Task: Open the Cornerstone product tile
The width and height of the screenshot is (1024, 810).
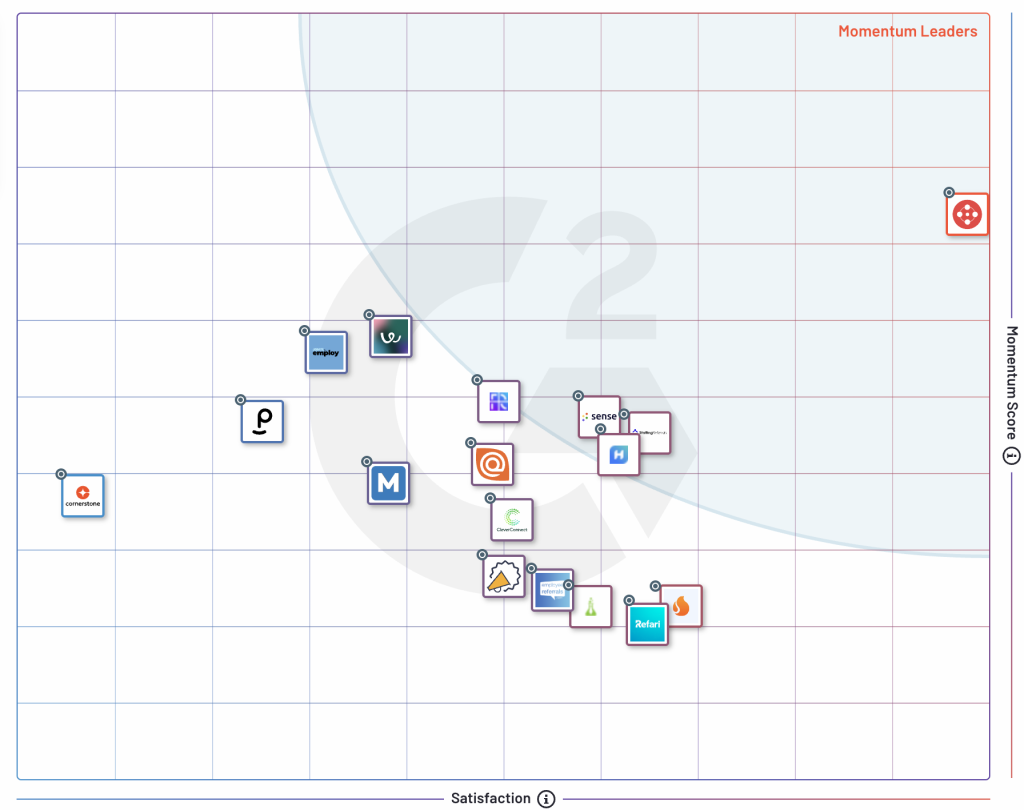Action: (x=83, y=496)
